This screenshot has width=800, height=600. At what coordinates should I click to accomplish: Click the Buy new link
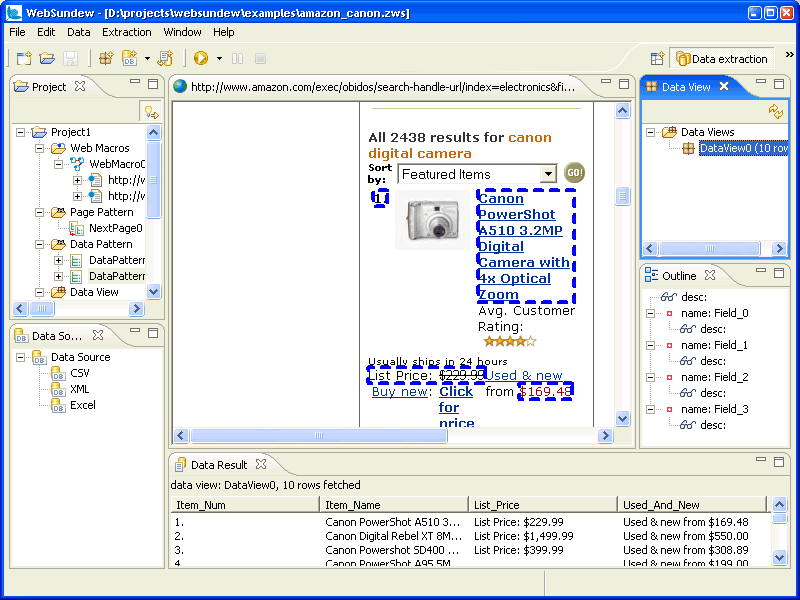click(399, 391)
